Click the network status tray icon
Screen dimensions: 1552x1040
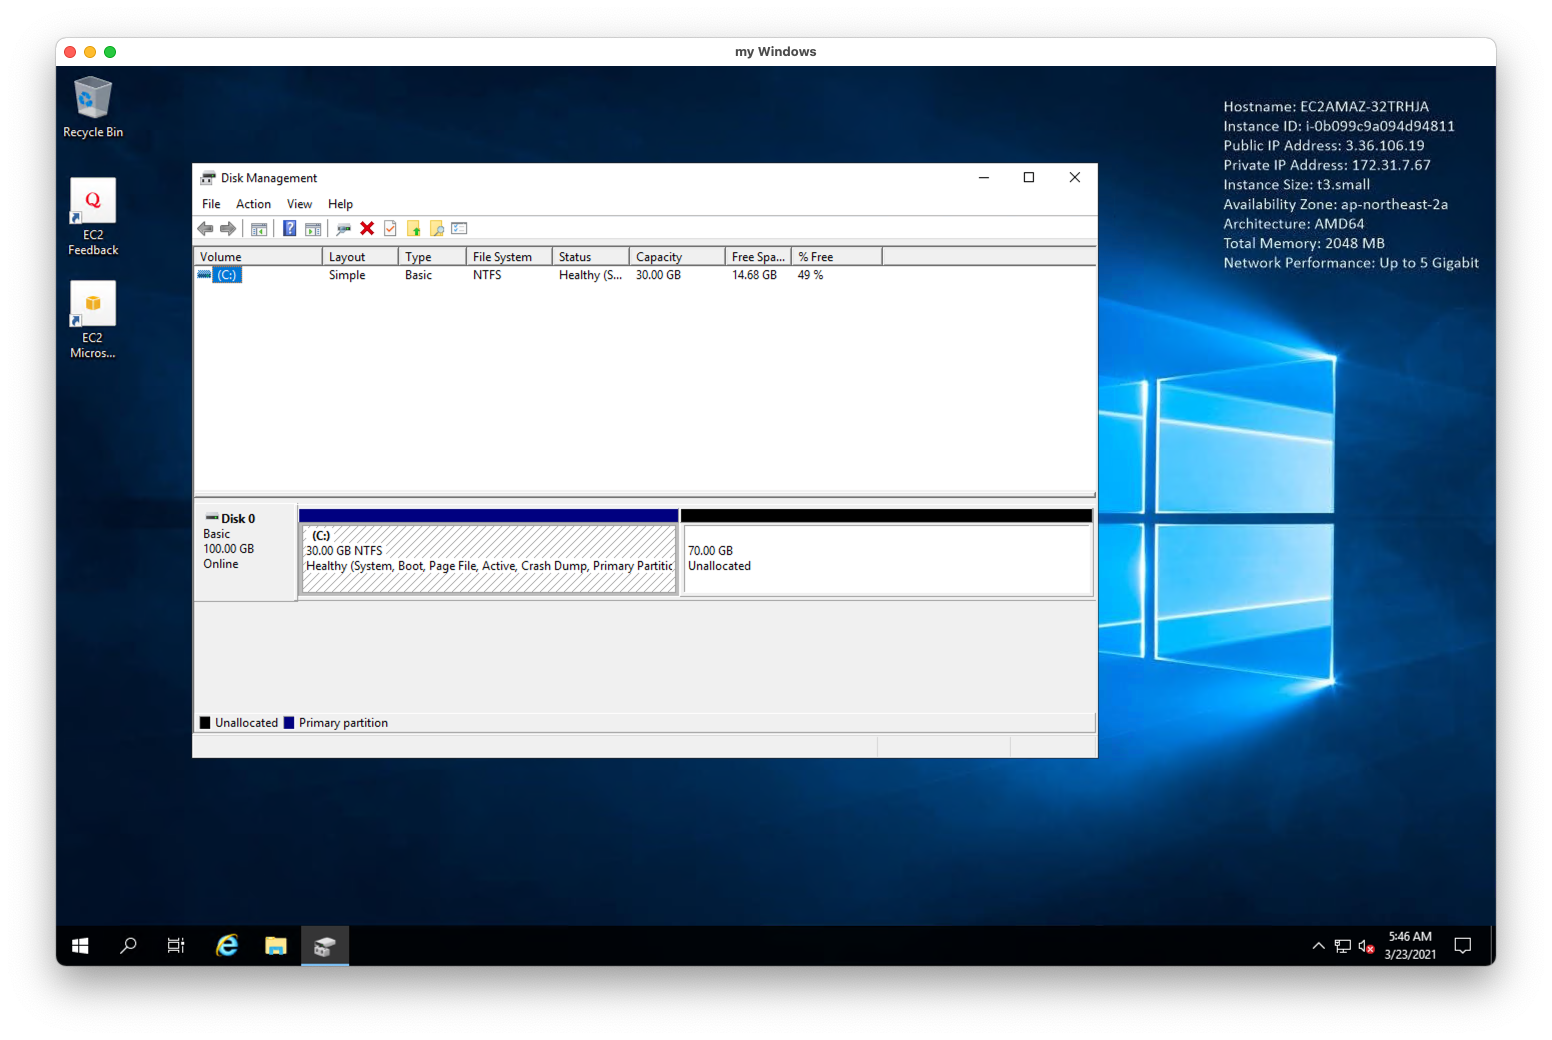[x=1343, y=946]
